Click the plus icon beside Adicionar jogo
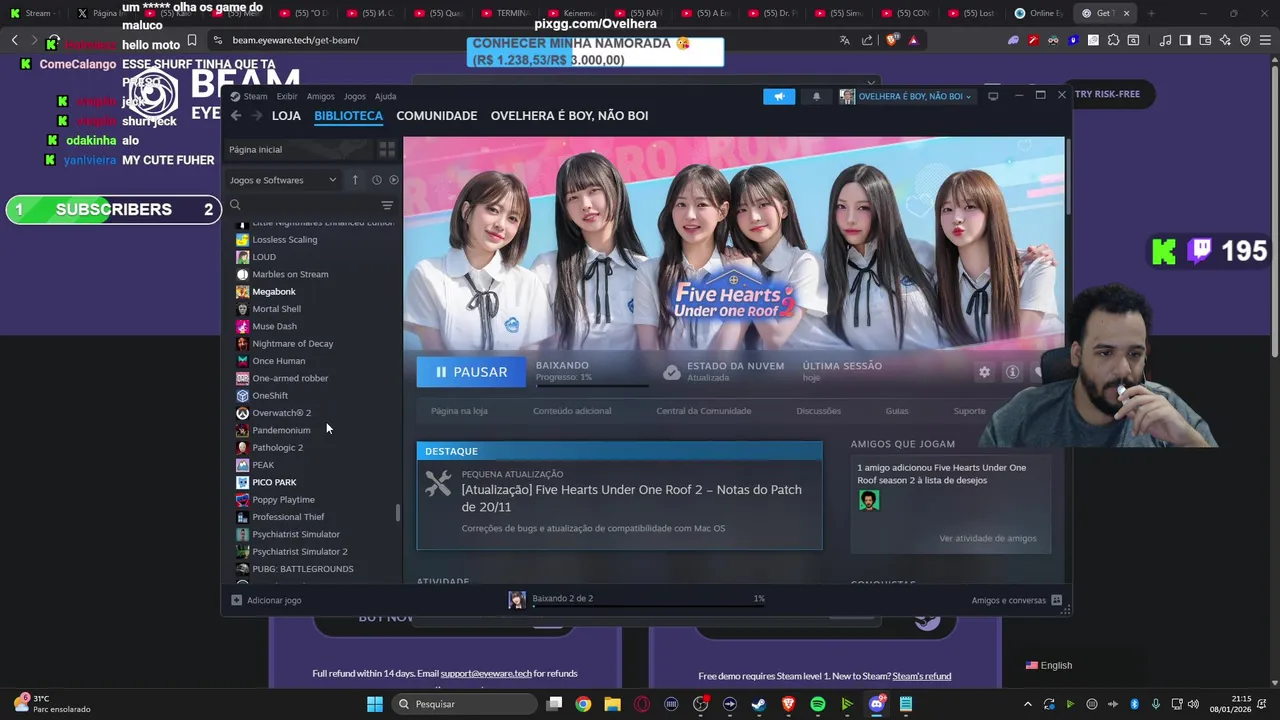Screen dimensions: 1280x720 pos(237,600)
